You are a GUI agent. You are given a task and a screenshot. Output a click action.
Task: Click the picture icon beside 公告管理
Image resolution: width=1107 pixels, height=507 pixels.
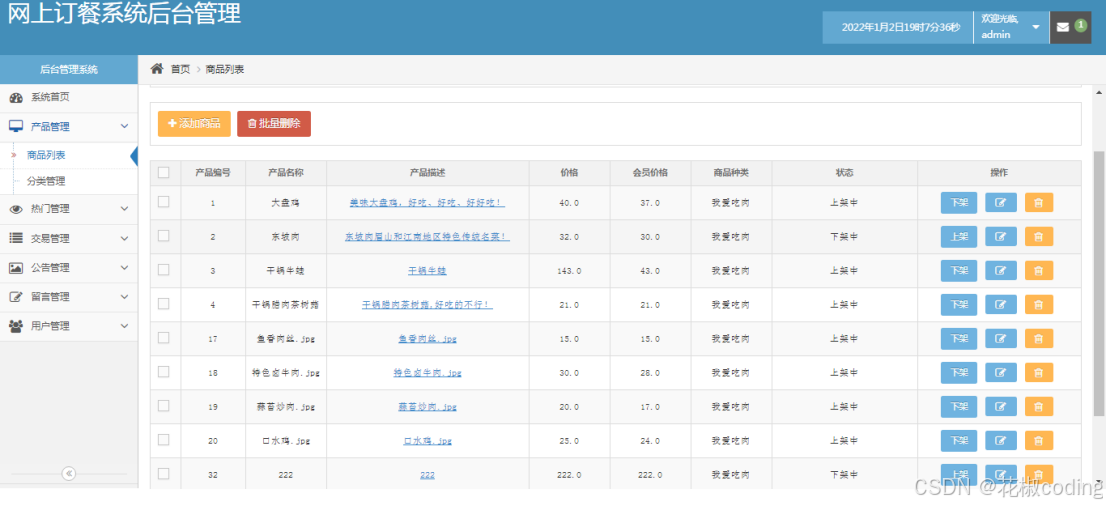pyautogui.click(x=16, y=268)
